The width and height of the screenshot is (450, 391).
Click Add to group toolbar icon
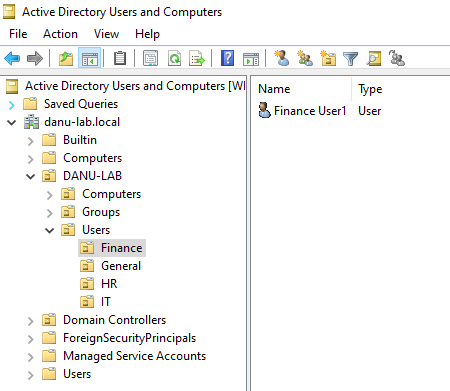(397, 58)
